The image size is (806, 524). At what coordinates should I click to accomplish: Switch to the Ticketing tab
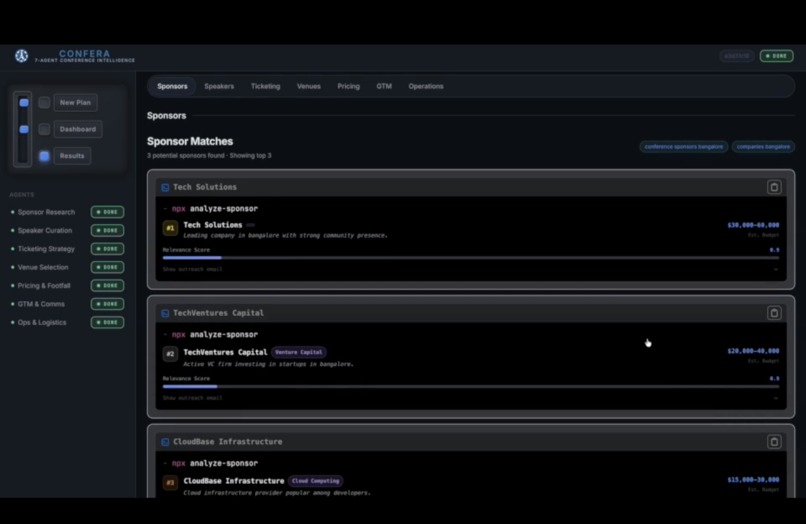click(265, 86)
